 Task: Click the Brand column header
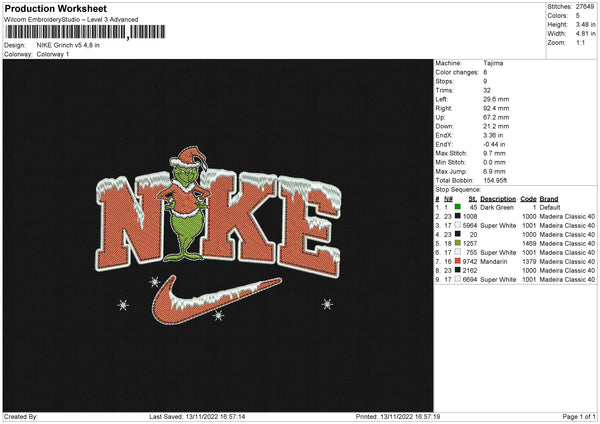click(x=549, y=198)
